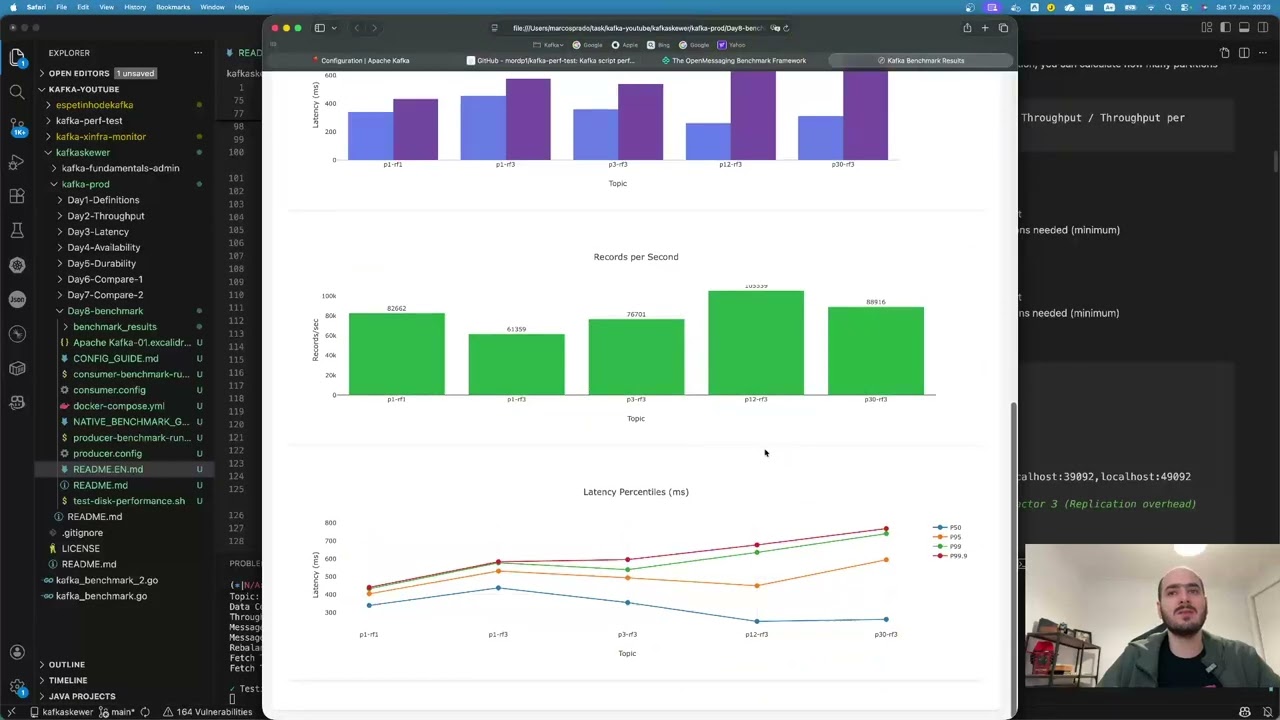Open Explorer more actions ellipsis
This screenshot has width=1280, height=720.
point(198,52)
